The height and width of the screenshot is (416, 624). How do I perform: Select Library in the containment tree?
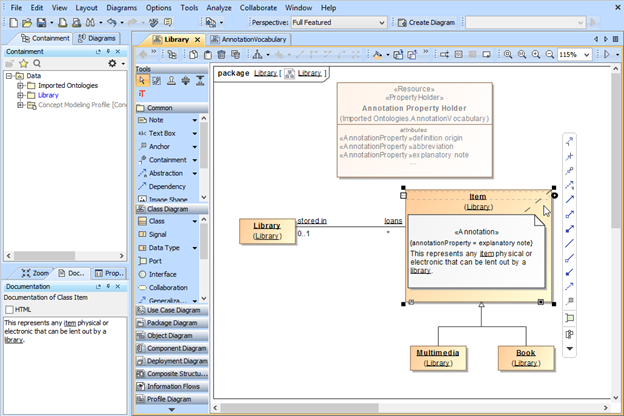click(49, 95)
